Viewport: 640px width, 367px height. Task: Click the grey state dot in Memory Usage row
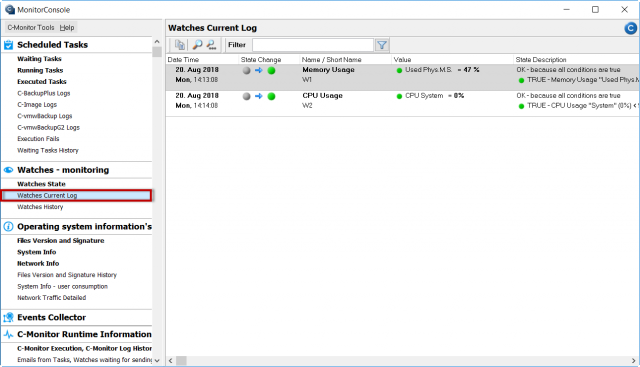click(x=246, y=70)
